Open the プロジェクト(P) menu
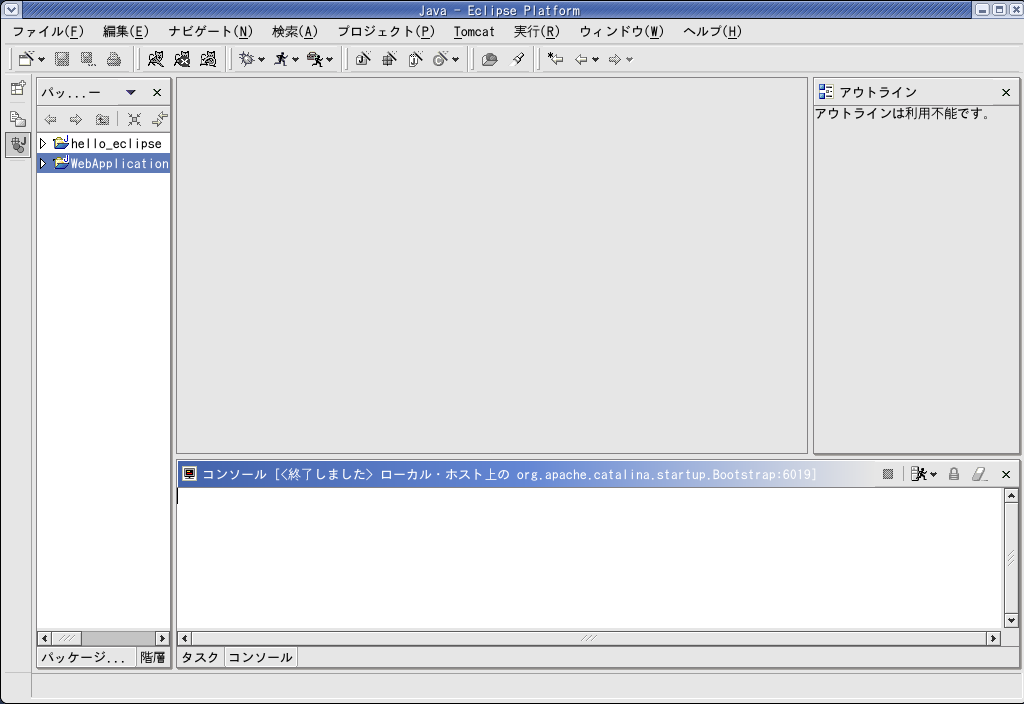Screen dimensions: 1024x704 [x=386, y=31]
